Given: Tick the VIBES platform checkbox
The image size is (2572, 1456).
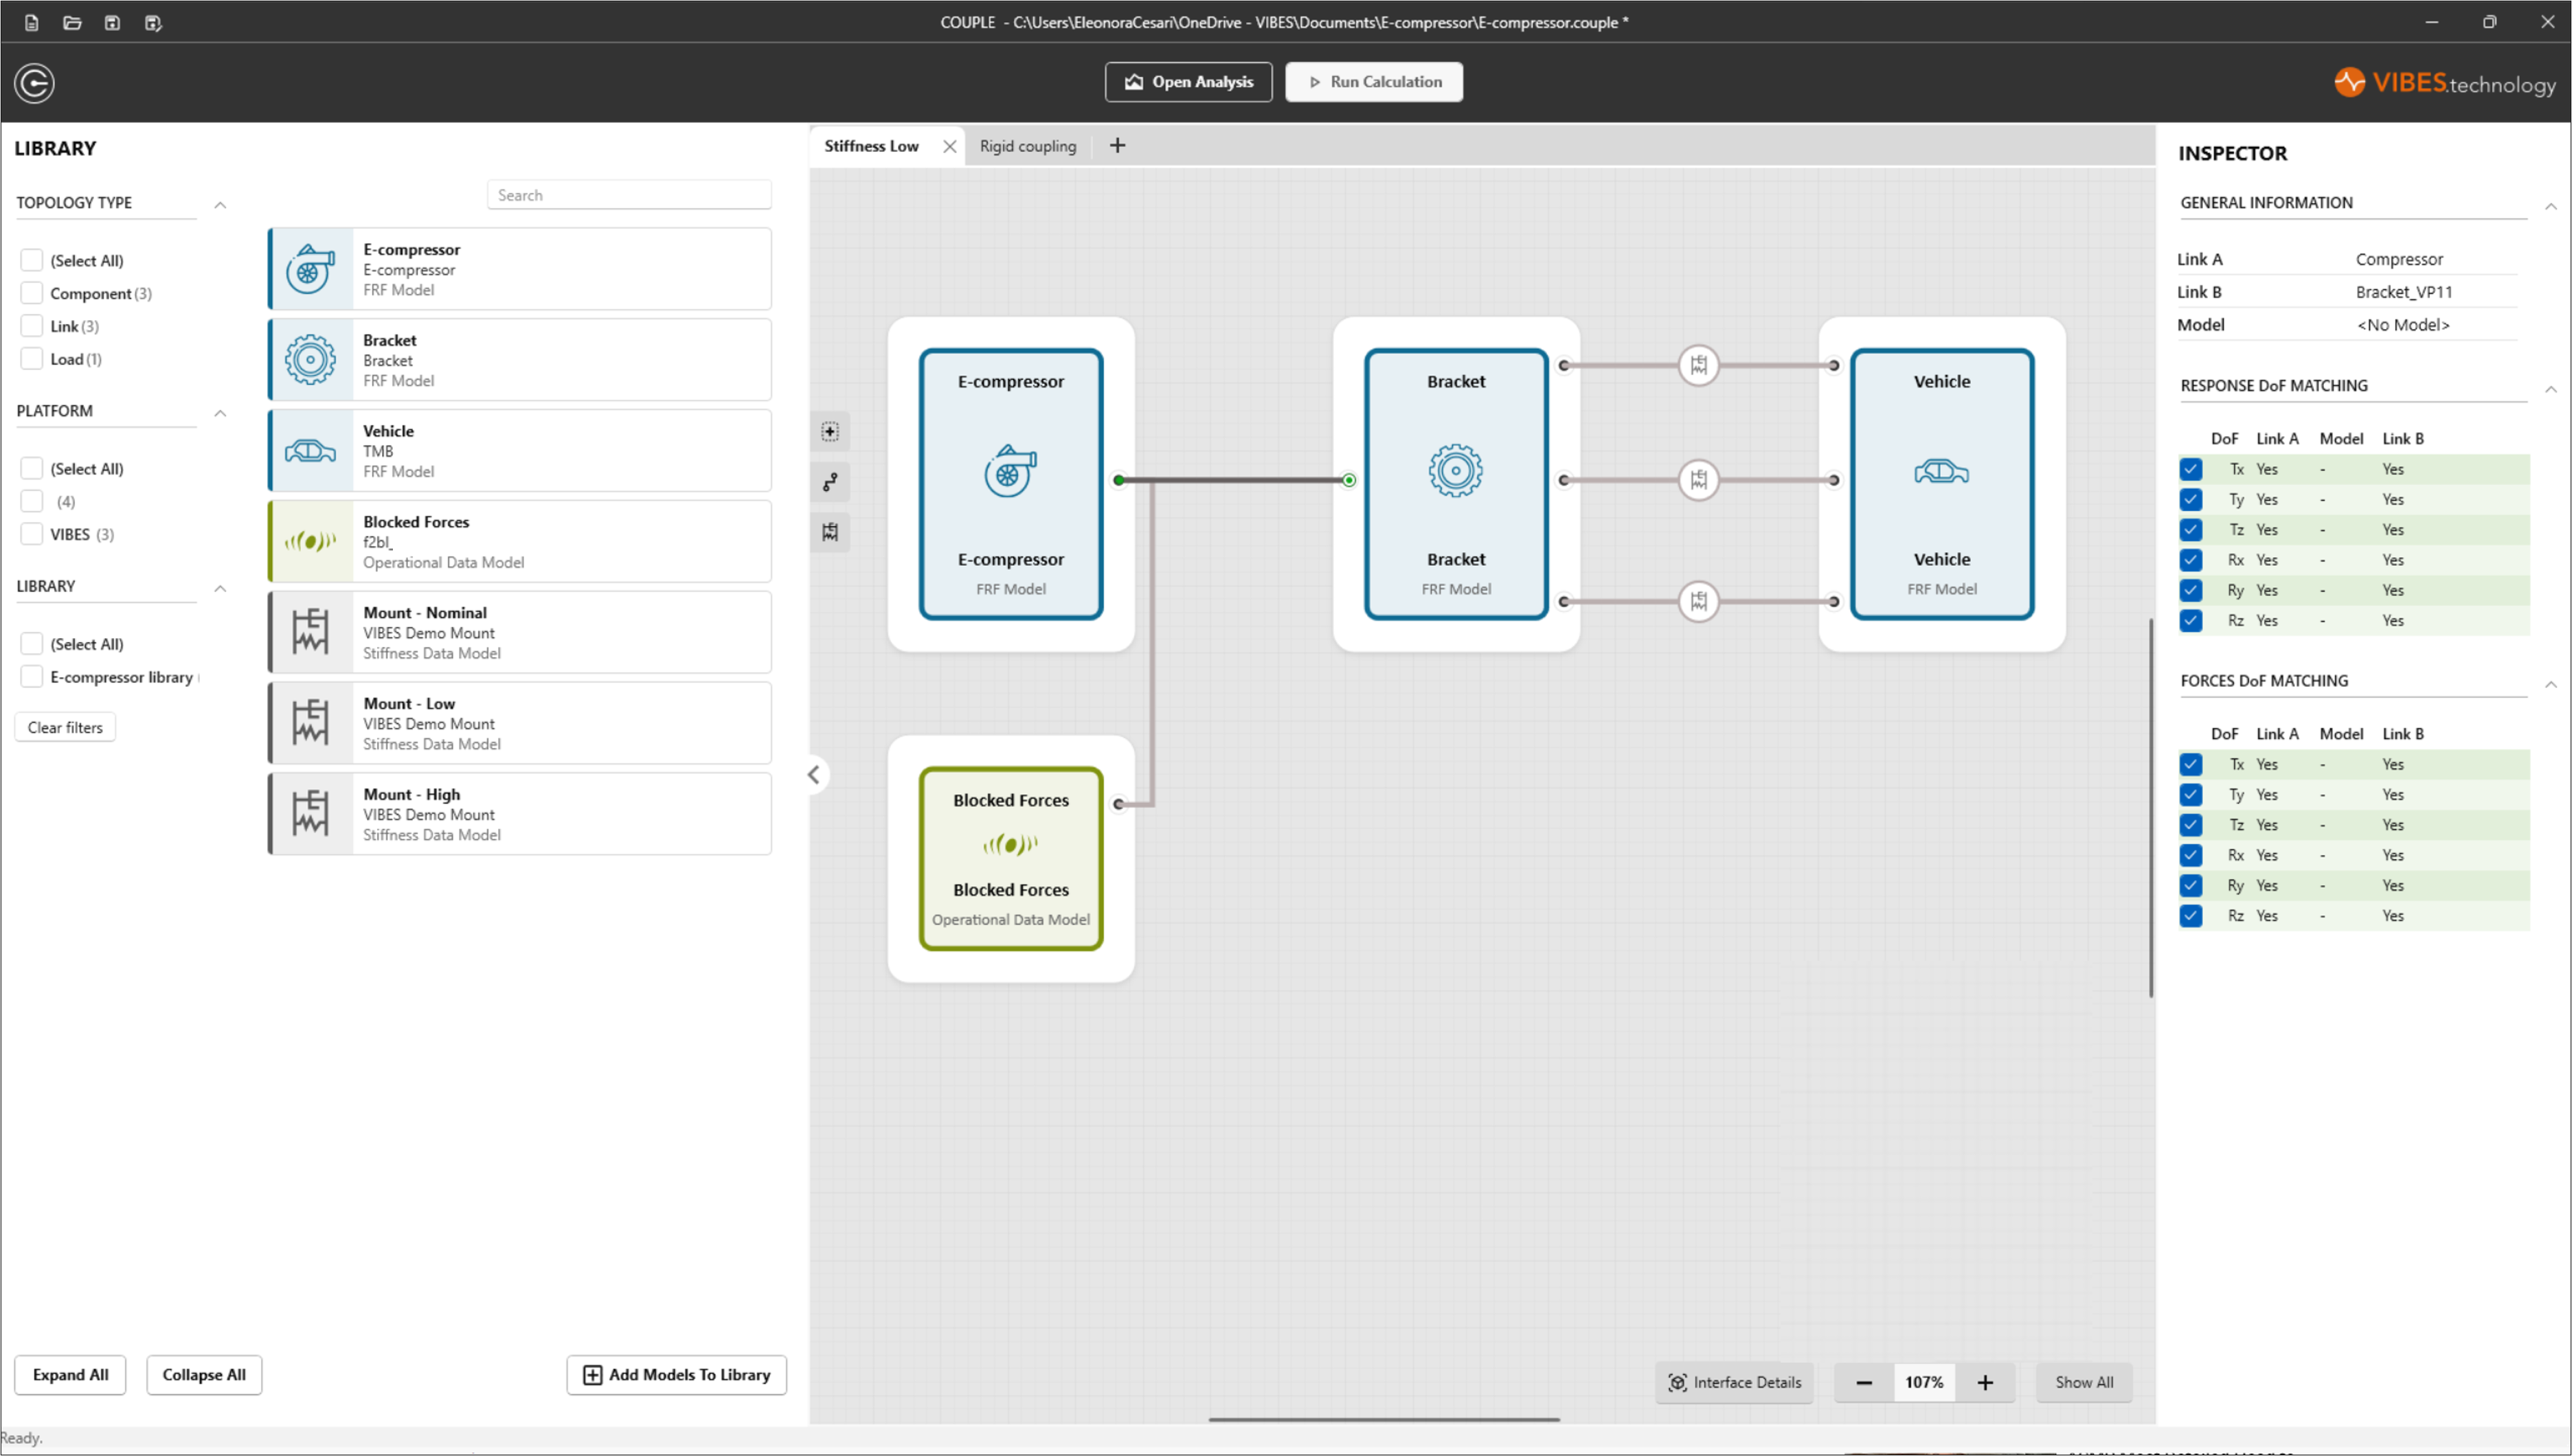Looking at the screenshot, I should point(32,534).
